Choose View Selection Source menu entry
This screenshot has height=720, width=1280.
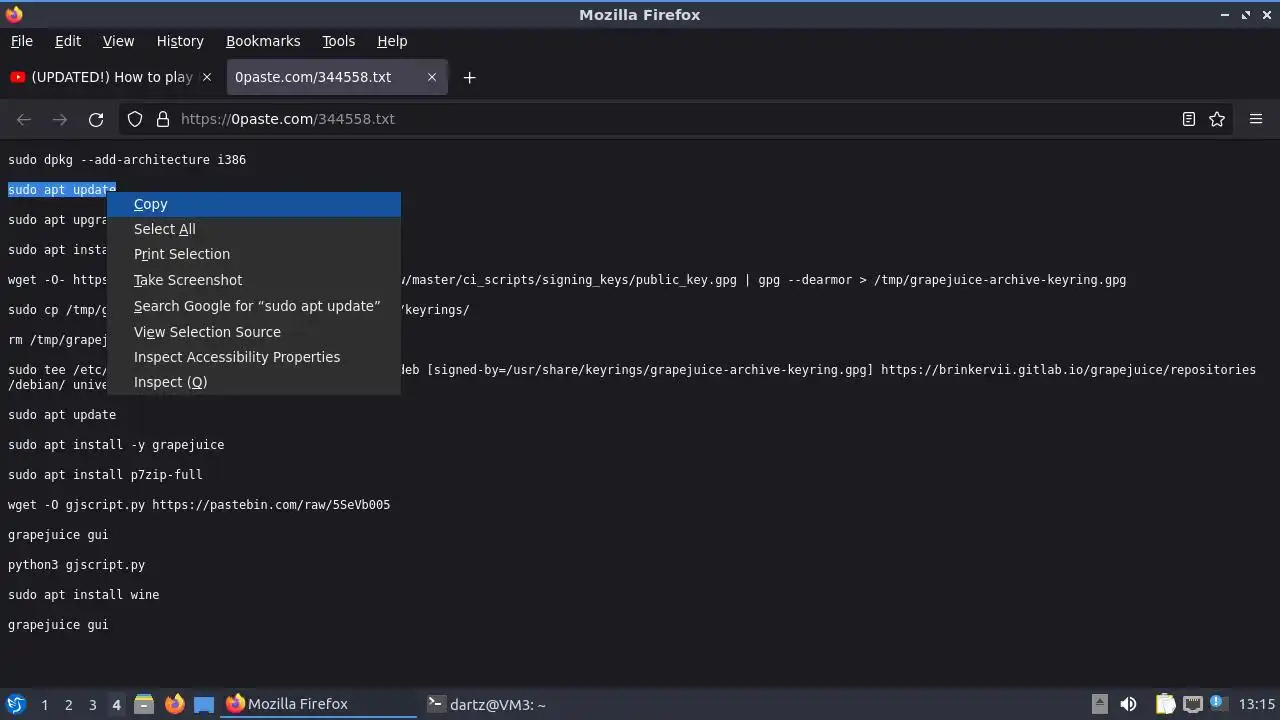[x=254, y=332]
